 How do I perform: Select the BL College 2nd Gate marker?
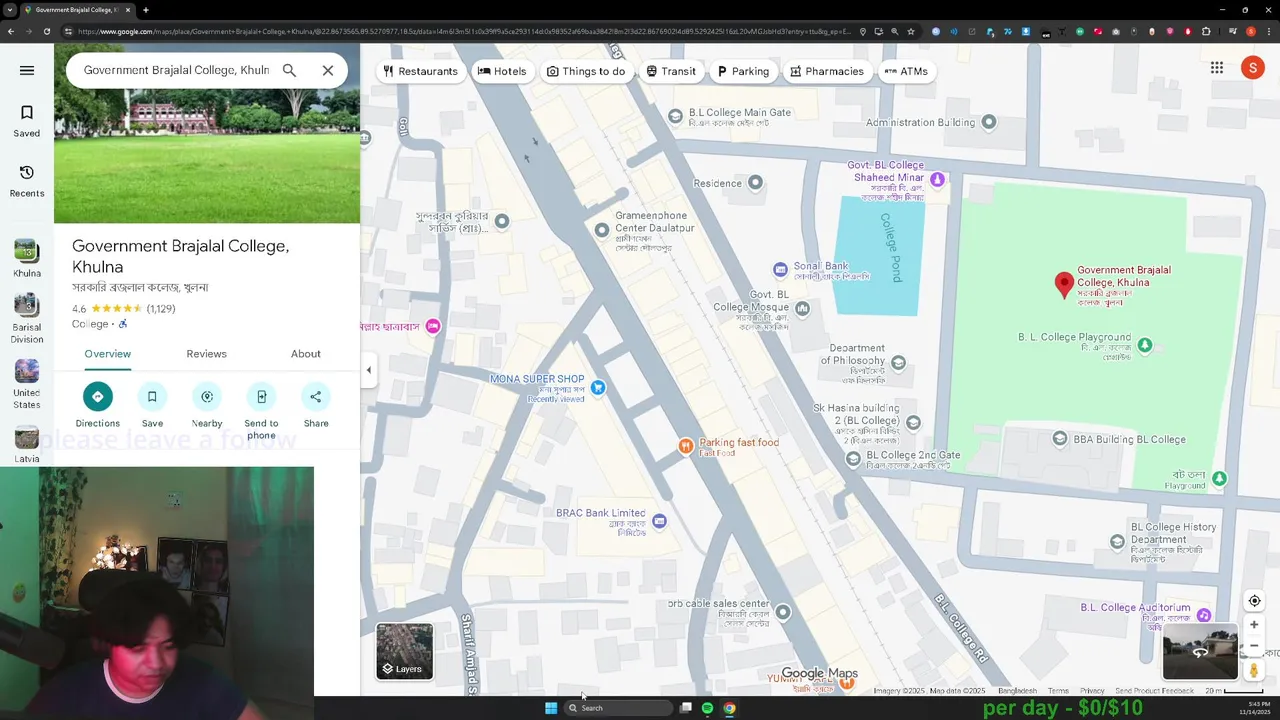click(853, 459)
